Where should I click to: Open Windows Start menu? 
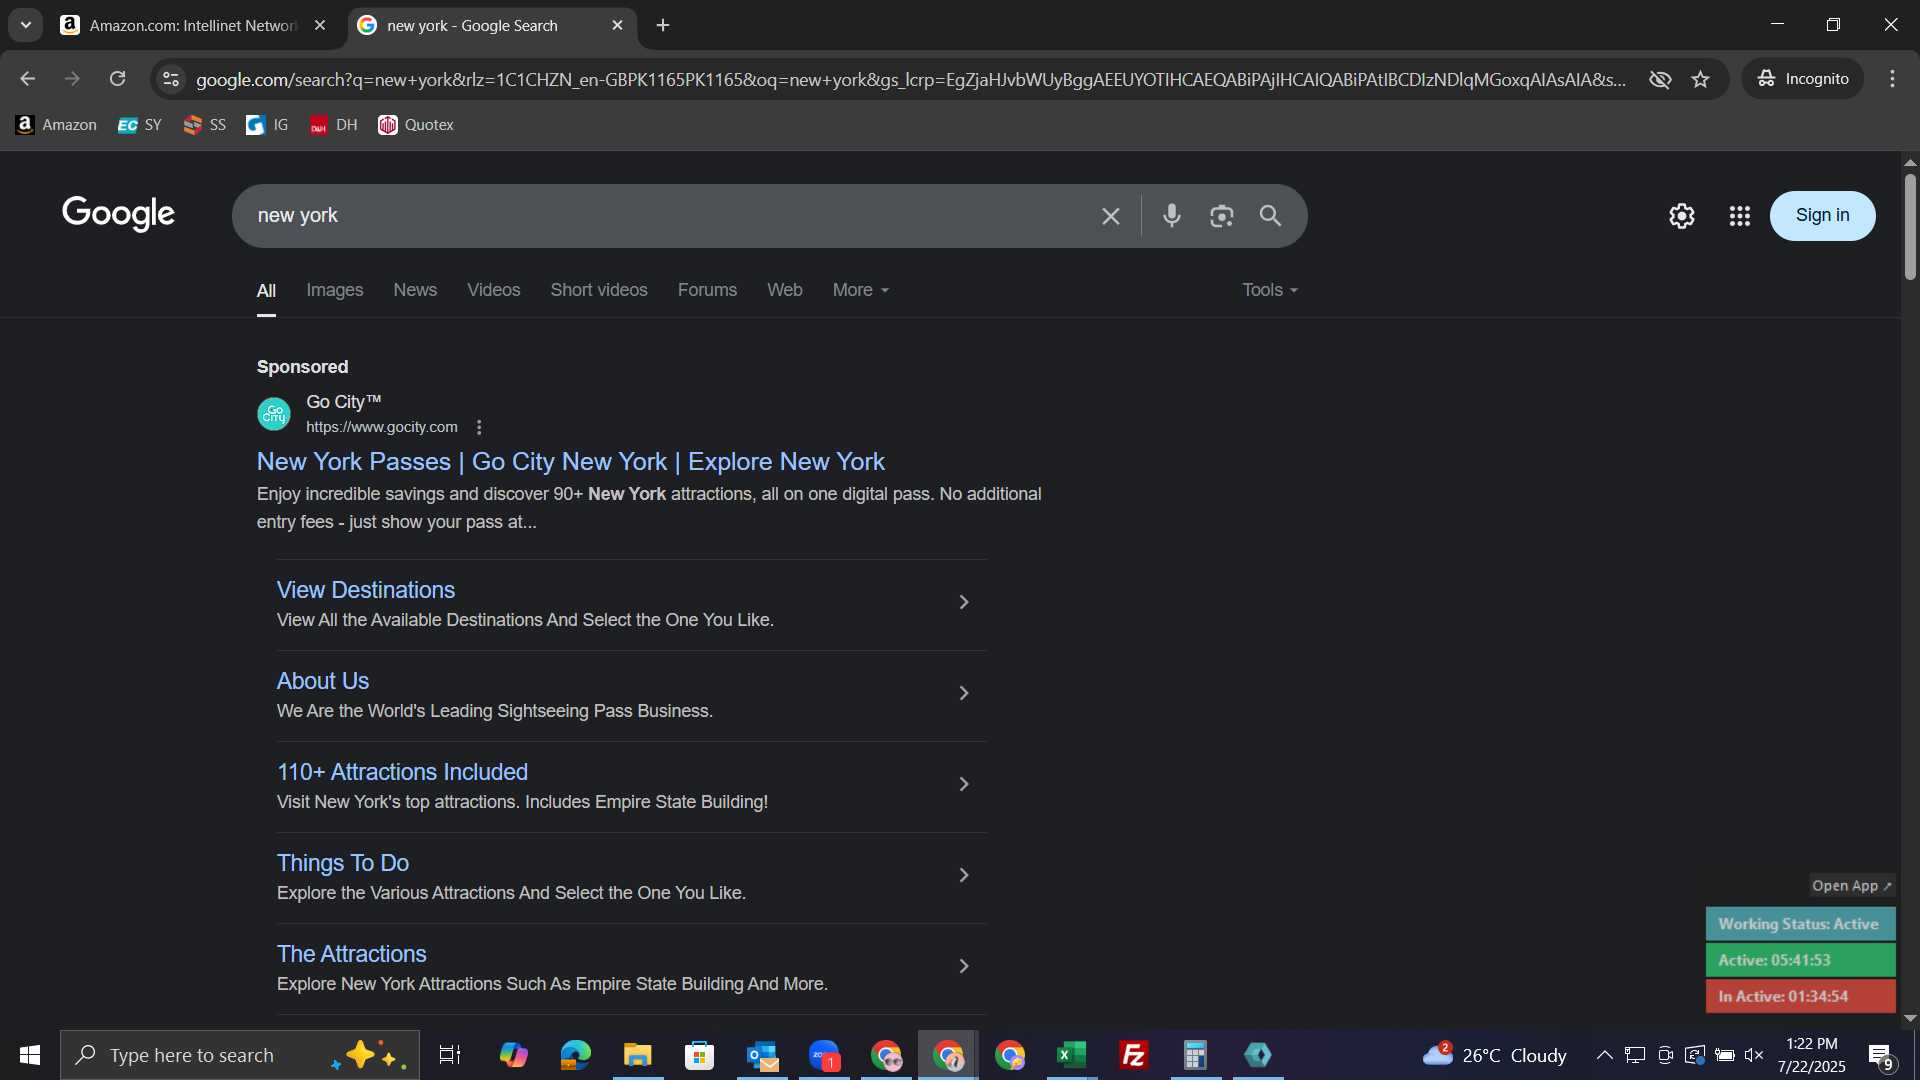click(x=30, y=1055)
